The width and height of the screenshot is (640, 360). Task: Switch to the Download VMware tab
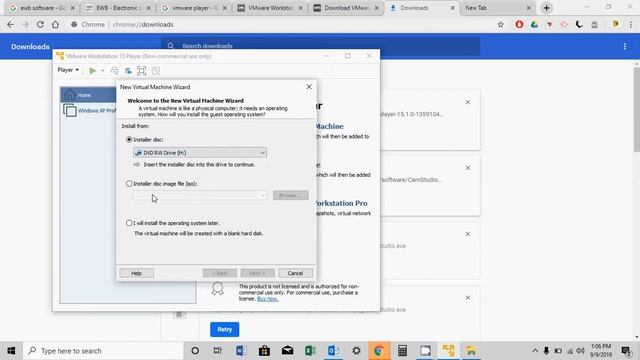[346, 8]
